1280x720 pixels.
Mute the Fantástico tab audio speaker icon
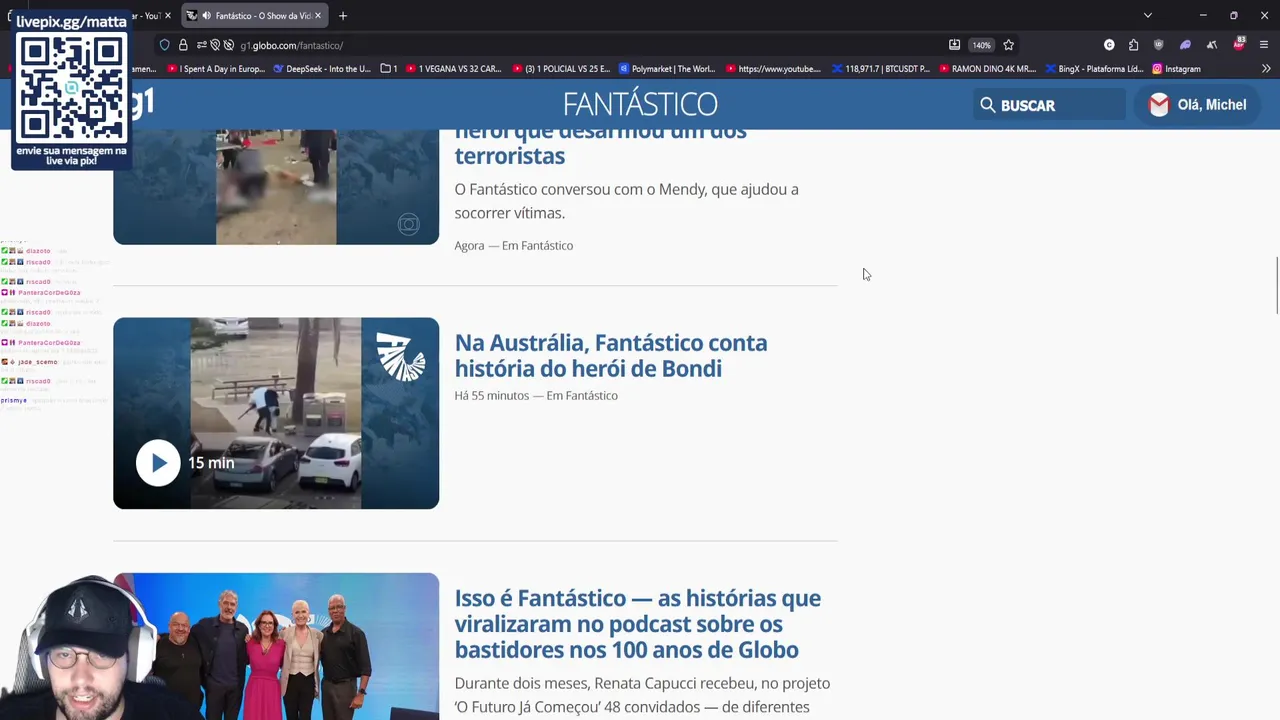click(x=205, y=15)
